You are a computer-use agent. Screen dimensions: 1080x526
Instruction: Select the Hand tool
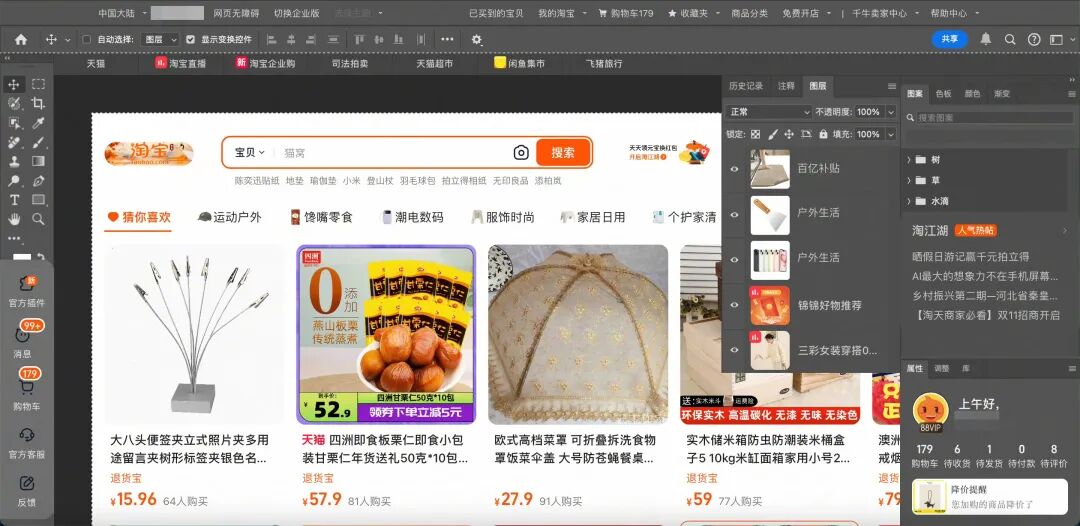pyautogui.click(x=14, y=220)
